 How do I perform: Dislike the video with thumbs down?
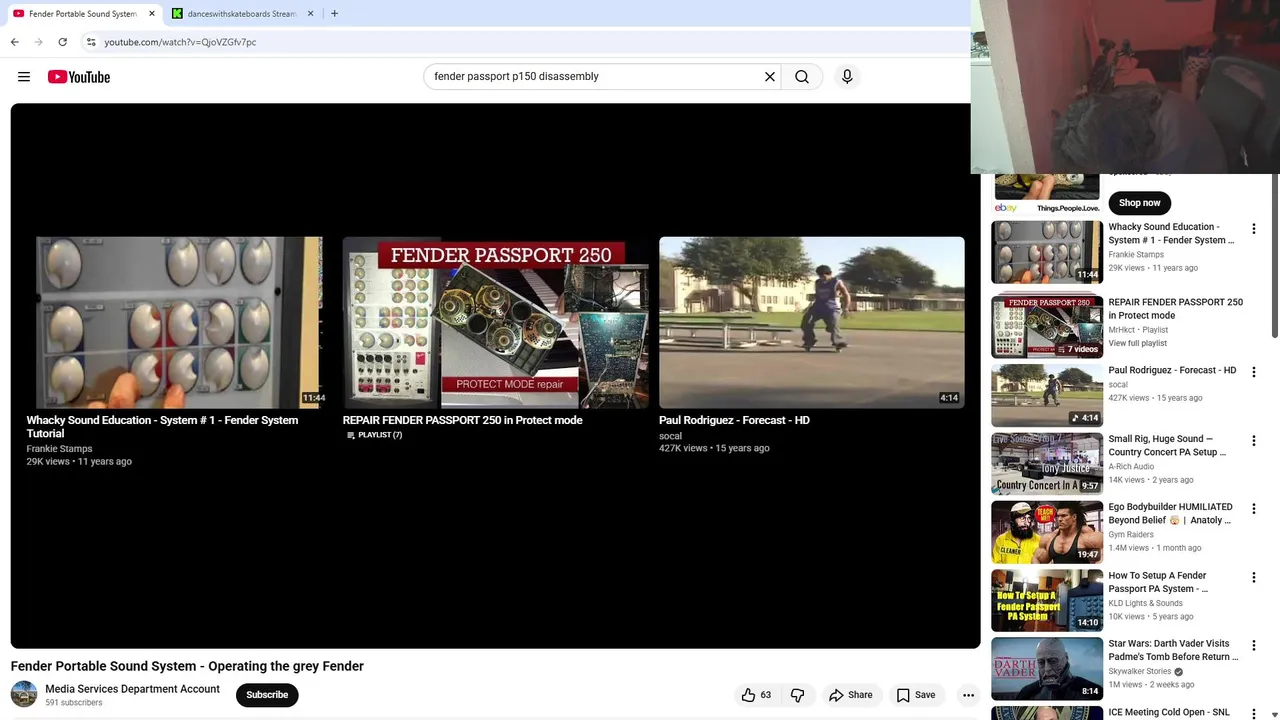tap(798, 695)
